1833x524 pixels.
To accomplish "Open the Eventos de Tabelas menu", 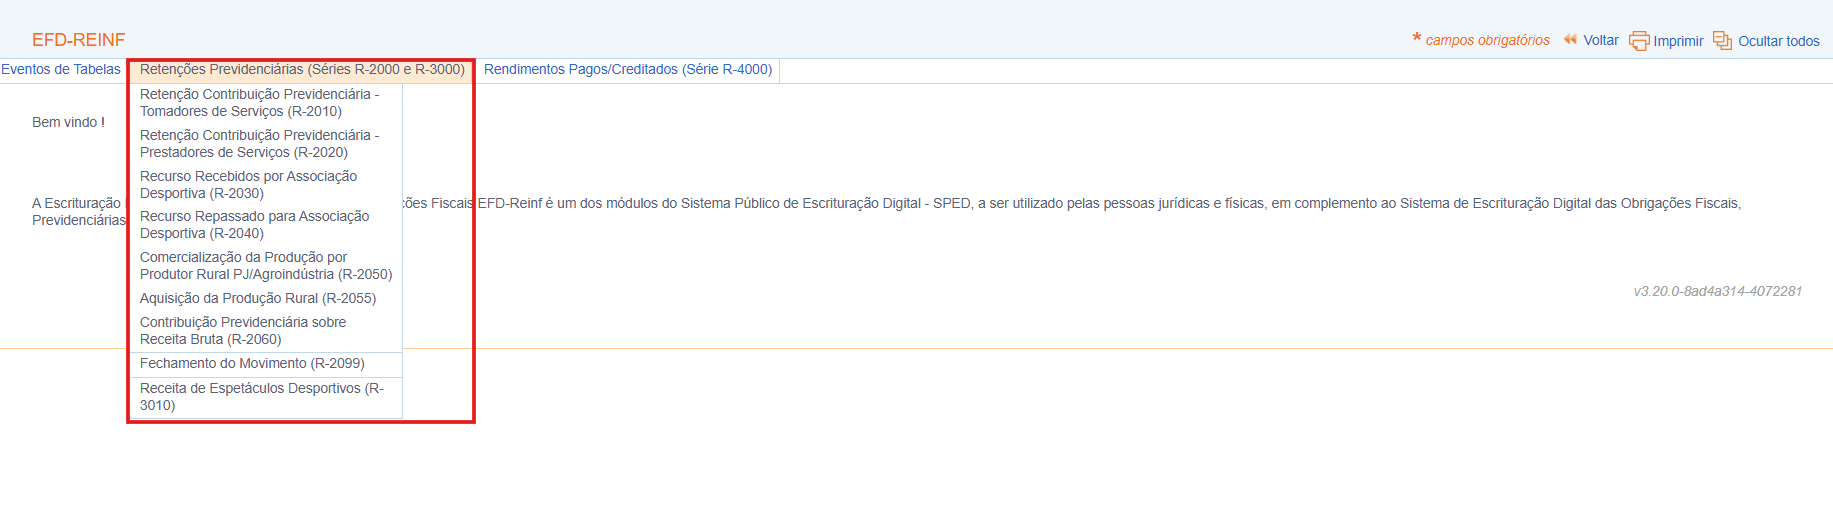I will (x=61, y=69).
